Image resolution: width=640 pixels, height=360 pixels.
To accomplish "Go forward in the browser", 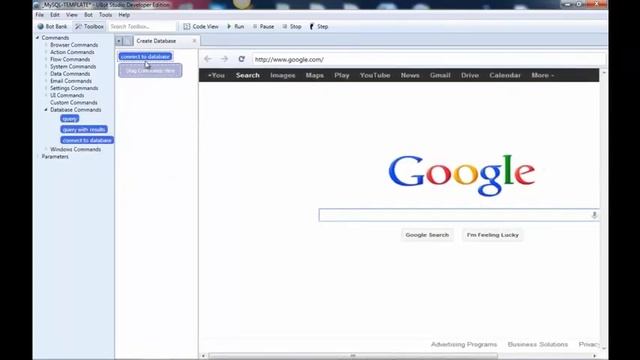I will click(x=224, y=59).
